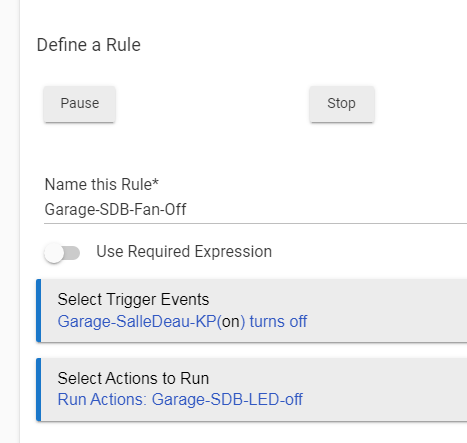Toggle the Use Required Expression switch
The height and width of the screenshot is (443, 467).
62,253
